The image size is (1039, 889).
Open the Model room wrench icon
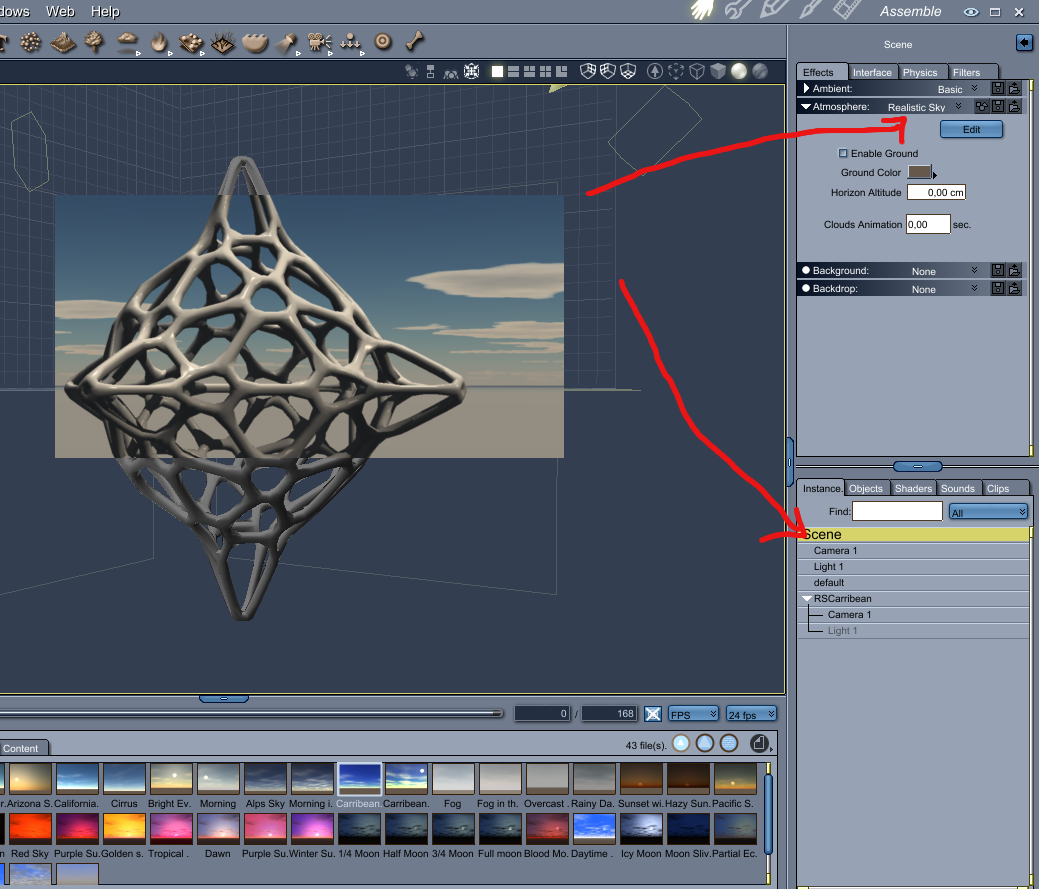coord(738,10)
